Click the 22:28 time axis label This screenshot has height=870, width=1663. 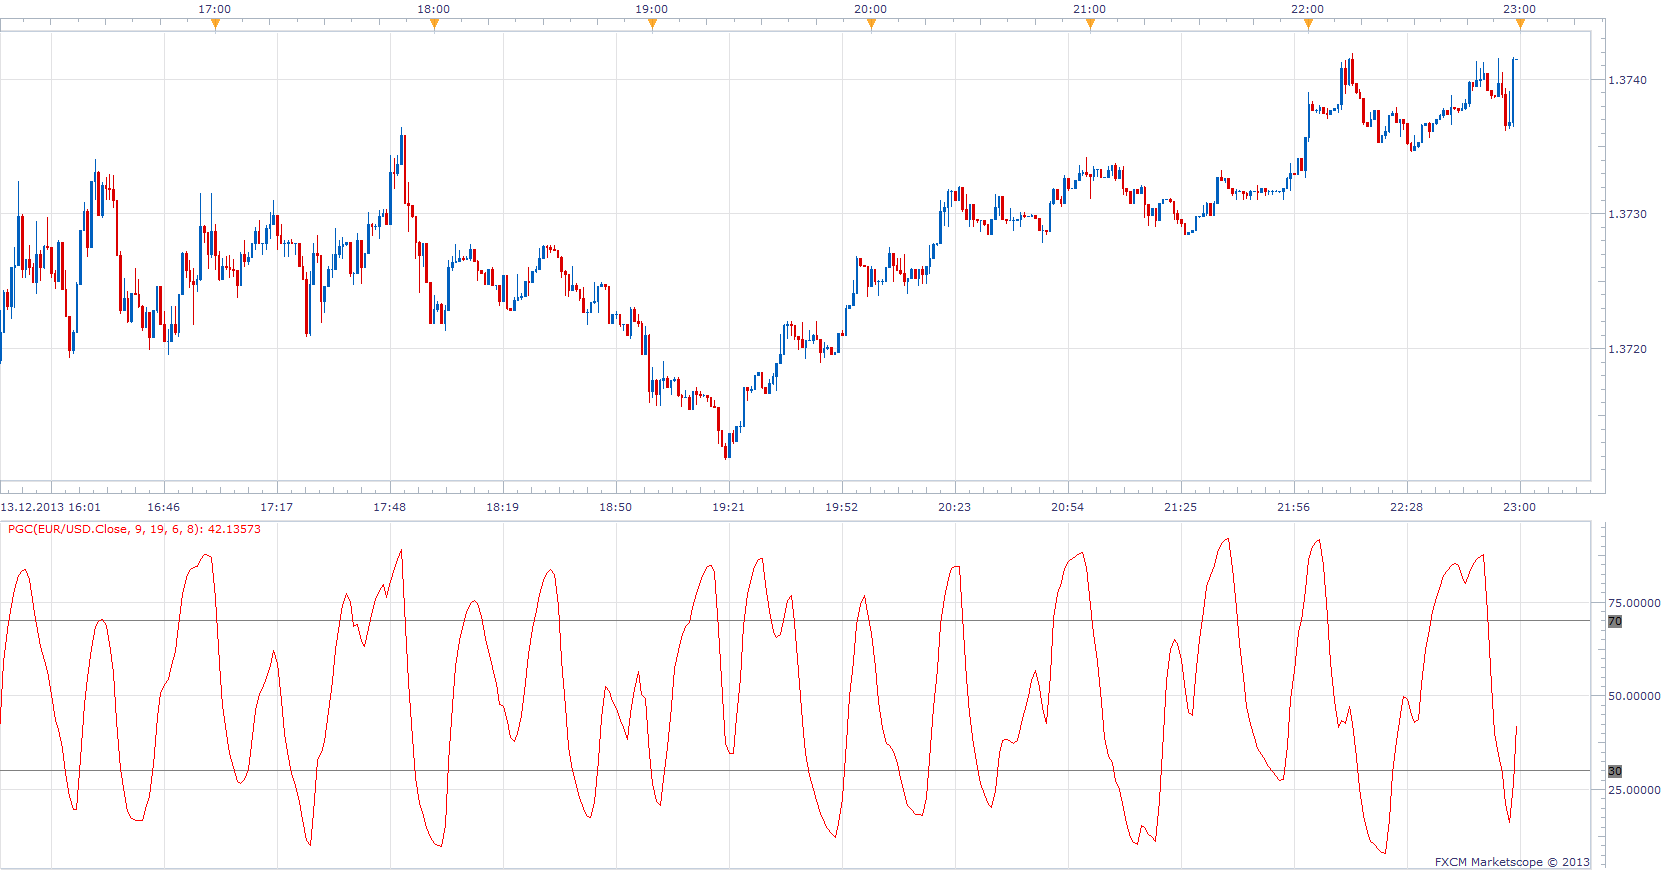tap(1407, 507)
